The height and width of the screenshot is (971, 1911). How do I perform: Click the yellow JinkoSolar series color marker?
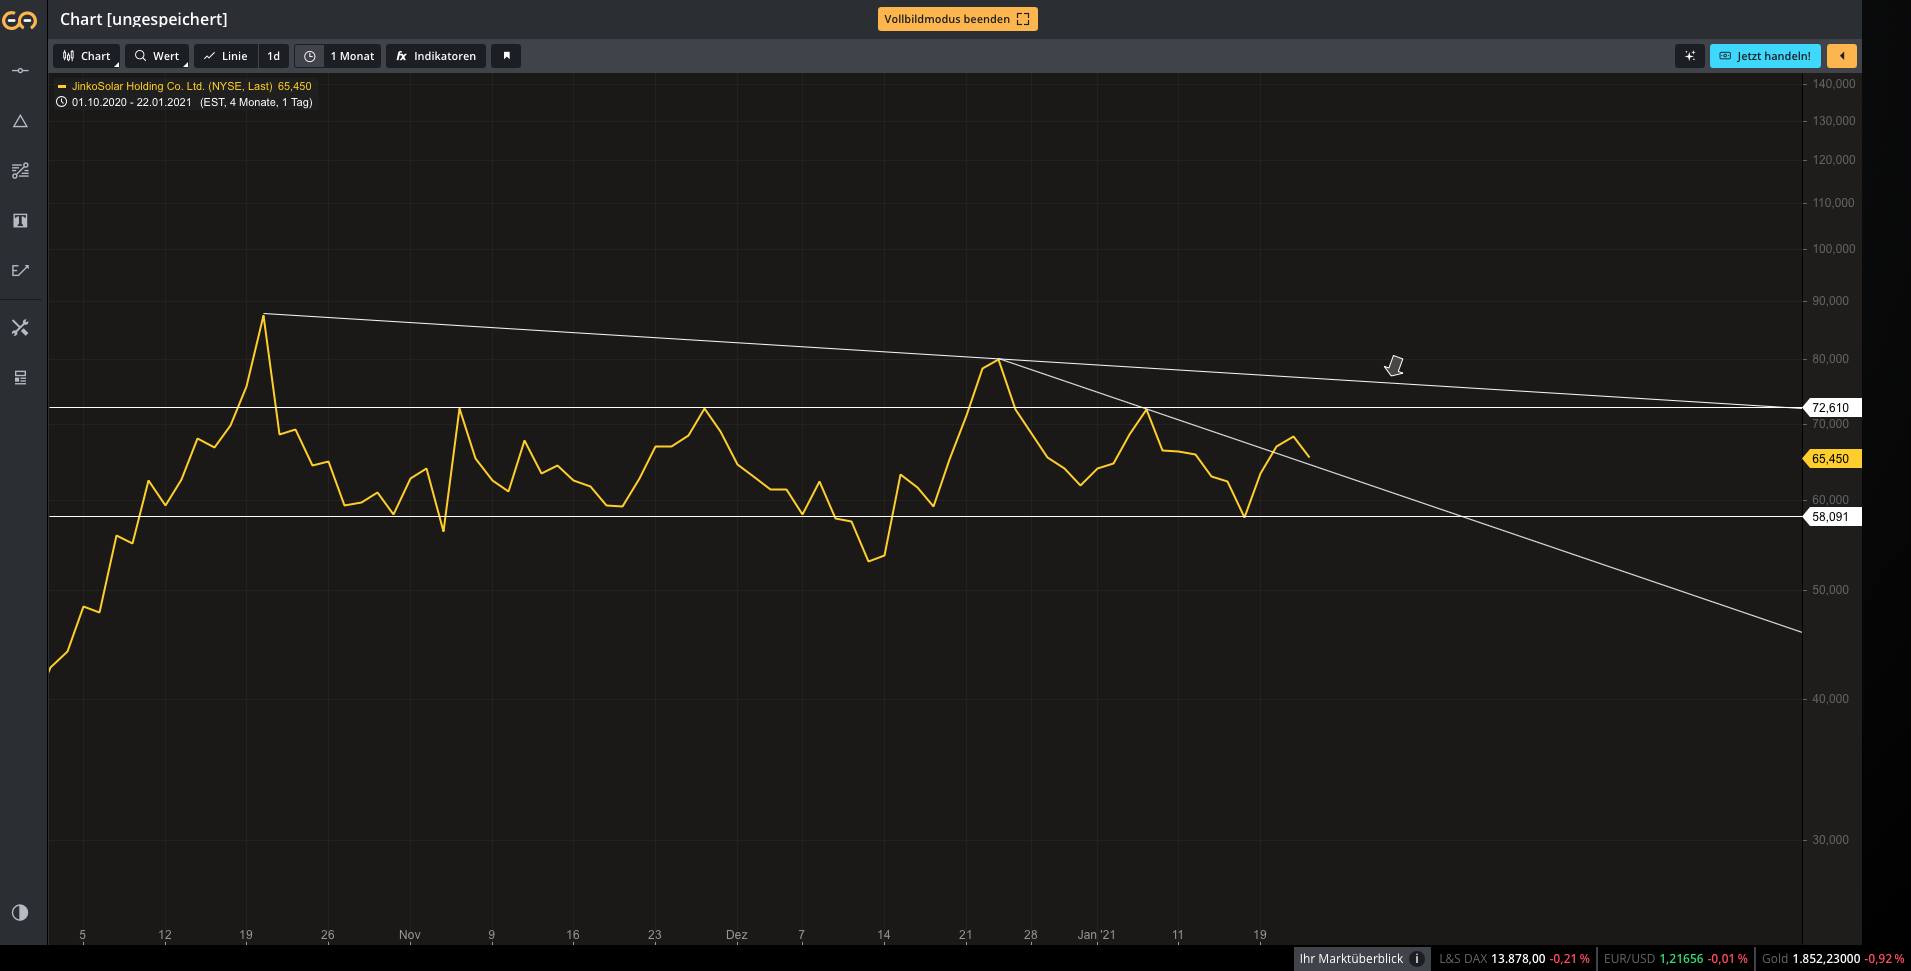click(62, 86)
